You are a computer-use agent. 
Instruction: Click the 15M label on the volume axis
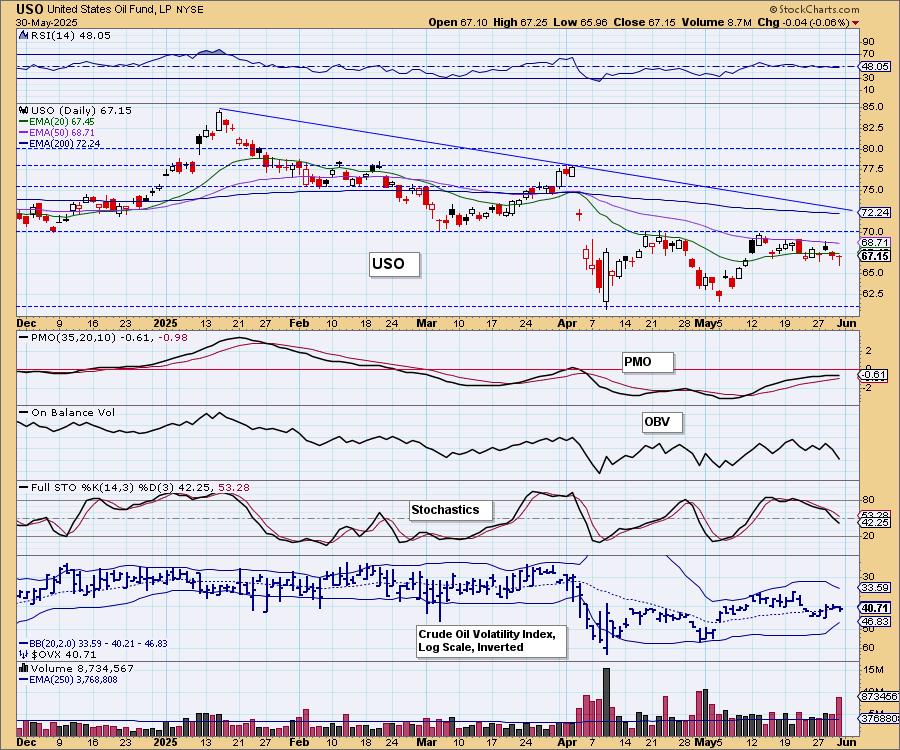click(x=872, y=669)
